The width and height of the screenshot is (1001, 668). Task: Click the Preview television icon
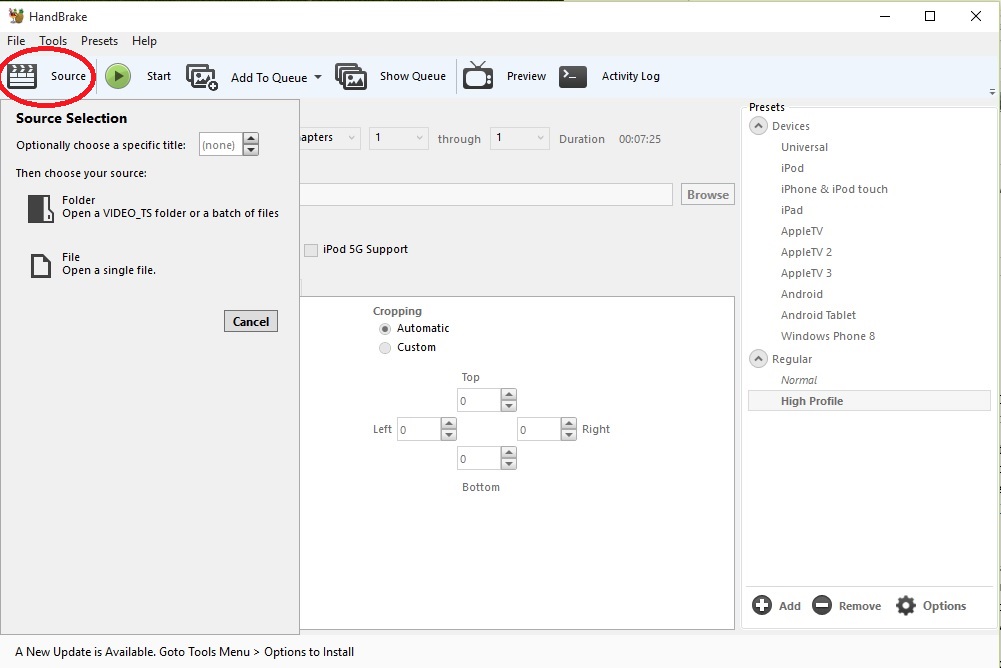pyautogui.click(x=478, y=75)
